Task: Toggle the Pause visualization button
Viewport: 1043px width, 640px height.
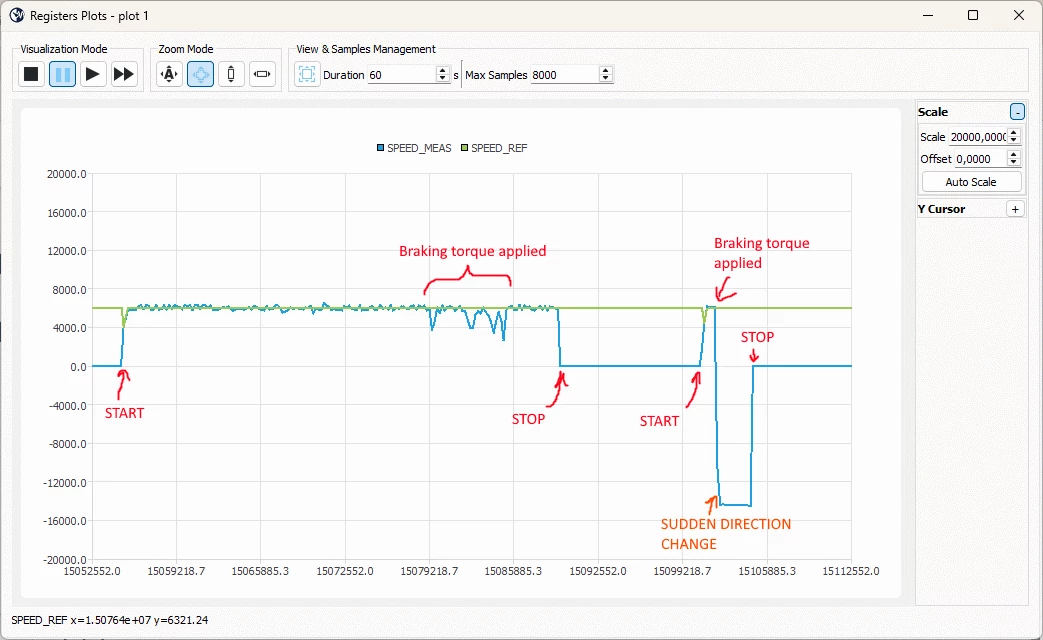Action: point(63,74)
